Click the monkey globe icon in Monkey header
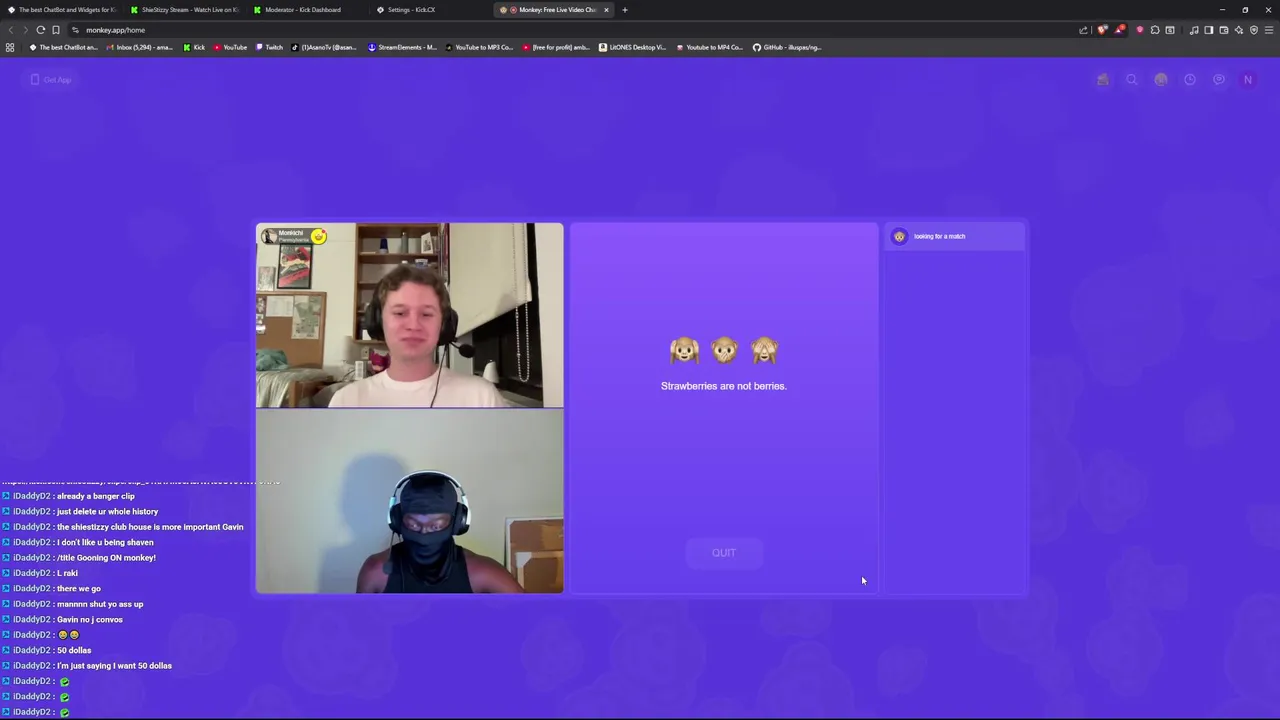 1161,80
